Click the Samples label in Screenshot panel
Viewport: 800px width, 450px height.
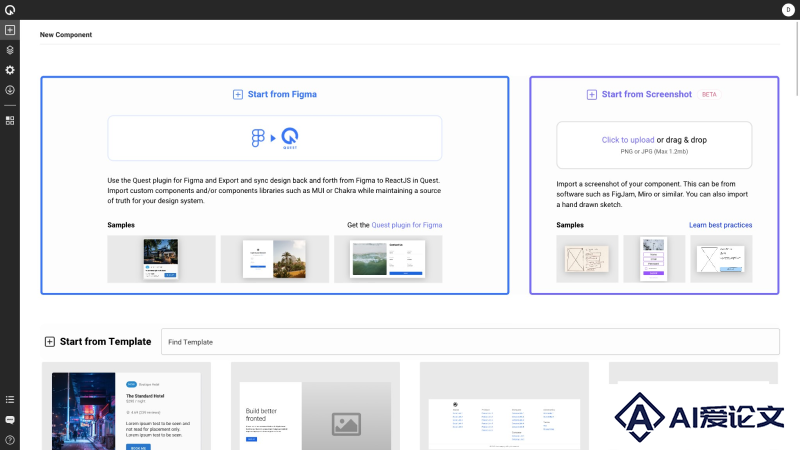point(570,225)
